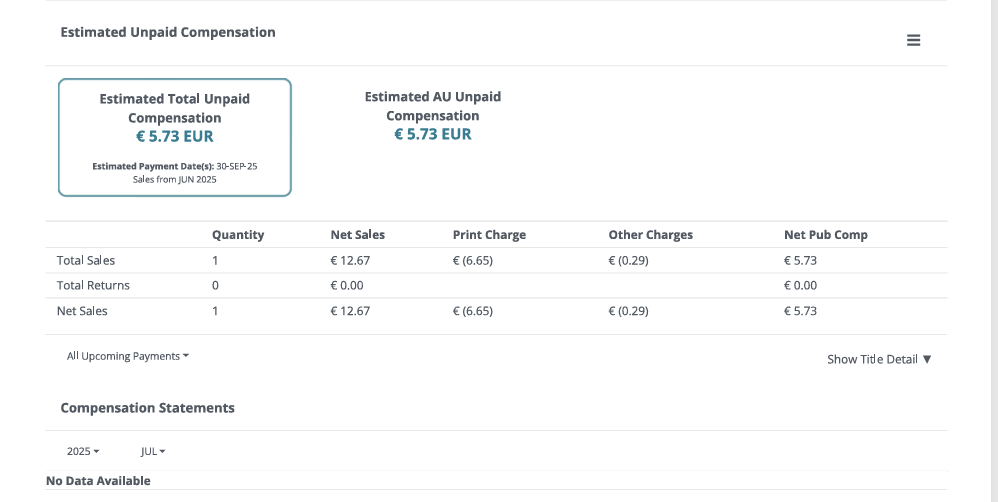This screenshot has width=998, height=502.
Task: Click the Other Charges column header
Action: tap(650, 235)
